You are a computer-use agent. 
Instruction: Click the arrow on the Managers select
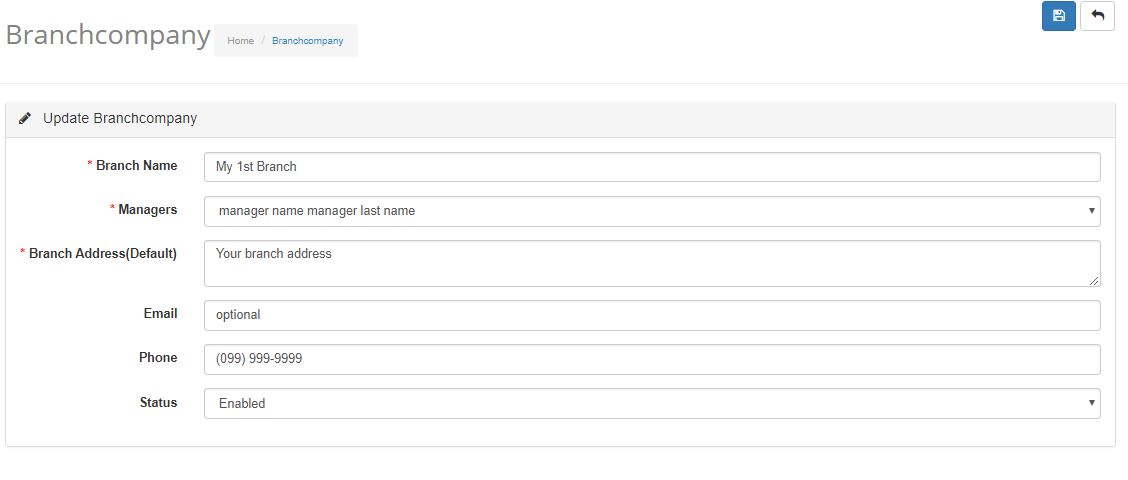1092,211
